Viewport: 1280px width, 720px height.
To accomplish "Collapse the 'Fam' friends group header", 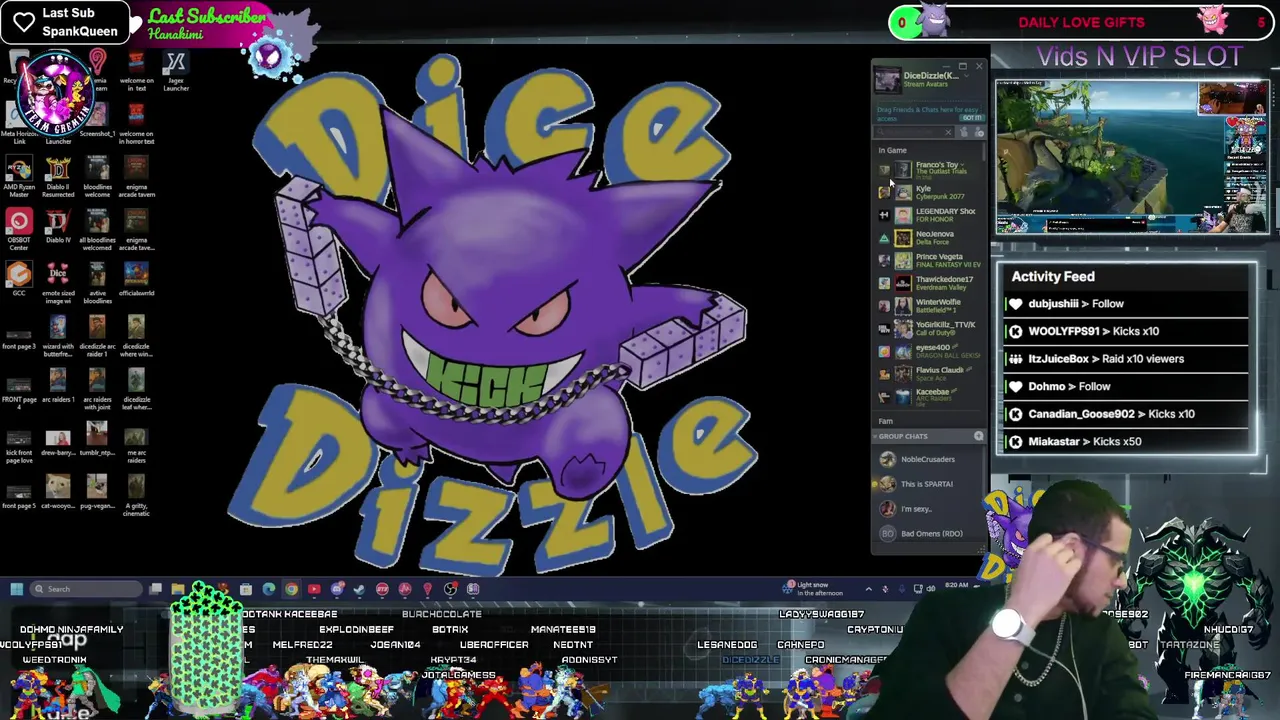I will click(x=886, y=421).
